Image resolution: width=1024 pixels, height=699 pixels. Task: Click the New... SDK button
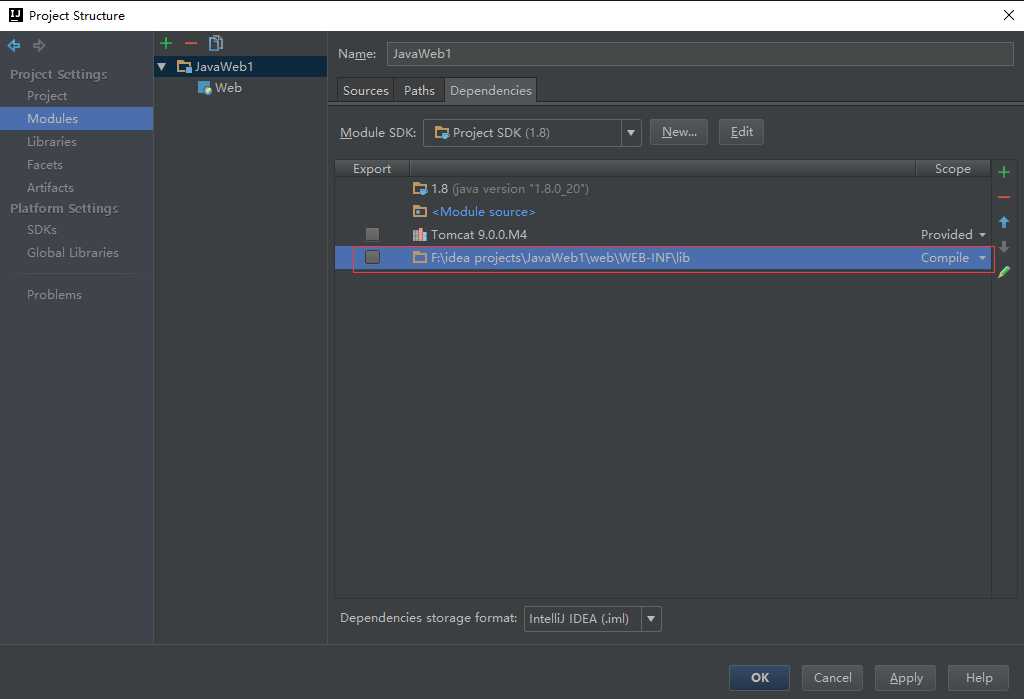[679, 132]
